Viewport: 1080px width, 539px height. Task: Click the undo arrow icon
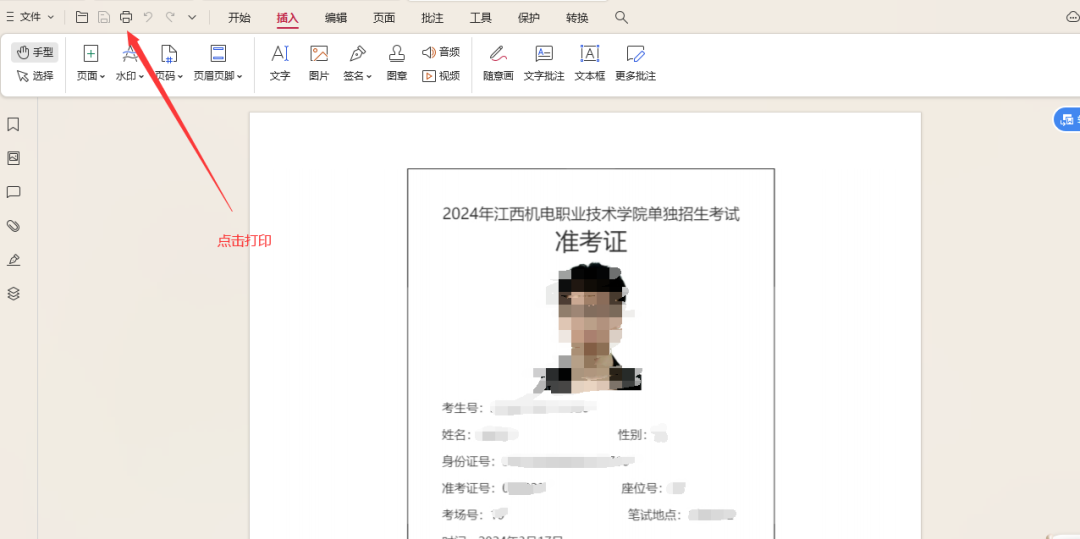tap(147, 17)
